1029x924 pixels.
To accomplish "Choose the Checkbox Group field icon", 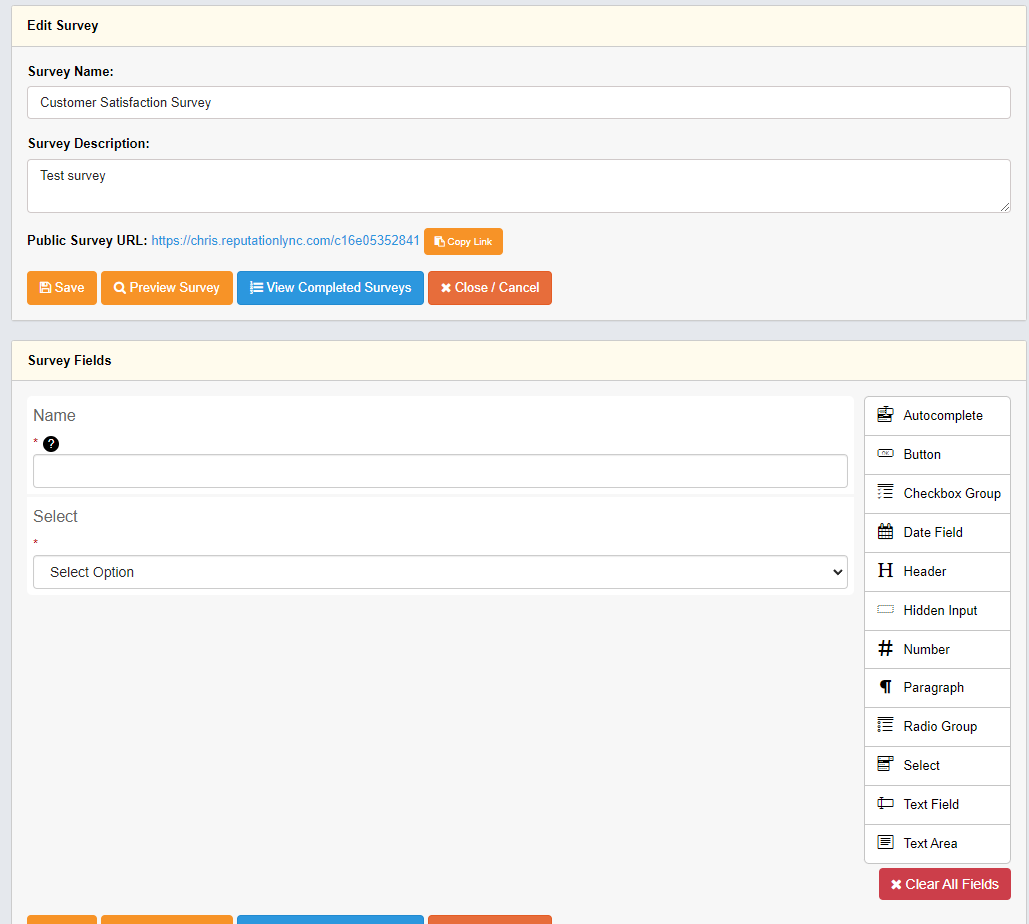I will pos(885,492).
